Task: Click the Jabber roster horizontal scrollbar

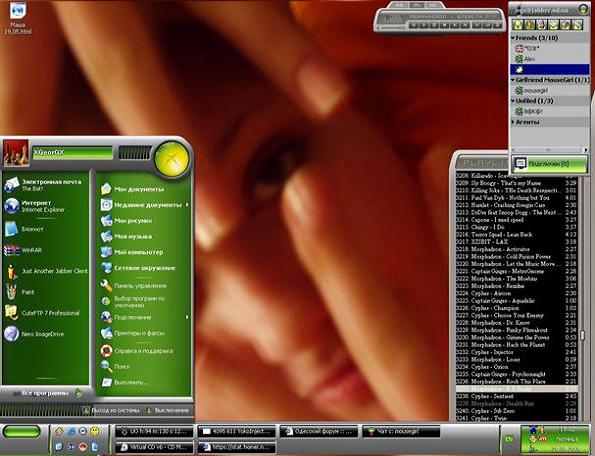Action: click(x=549, y=150)
